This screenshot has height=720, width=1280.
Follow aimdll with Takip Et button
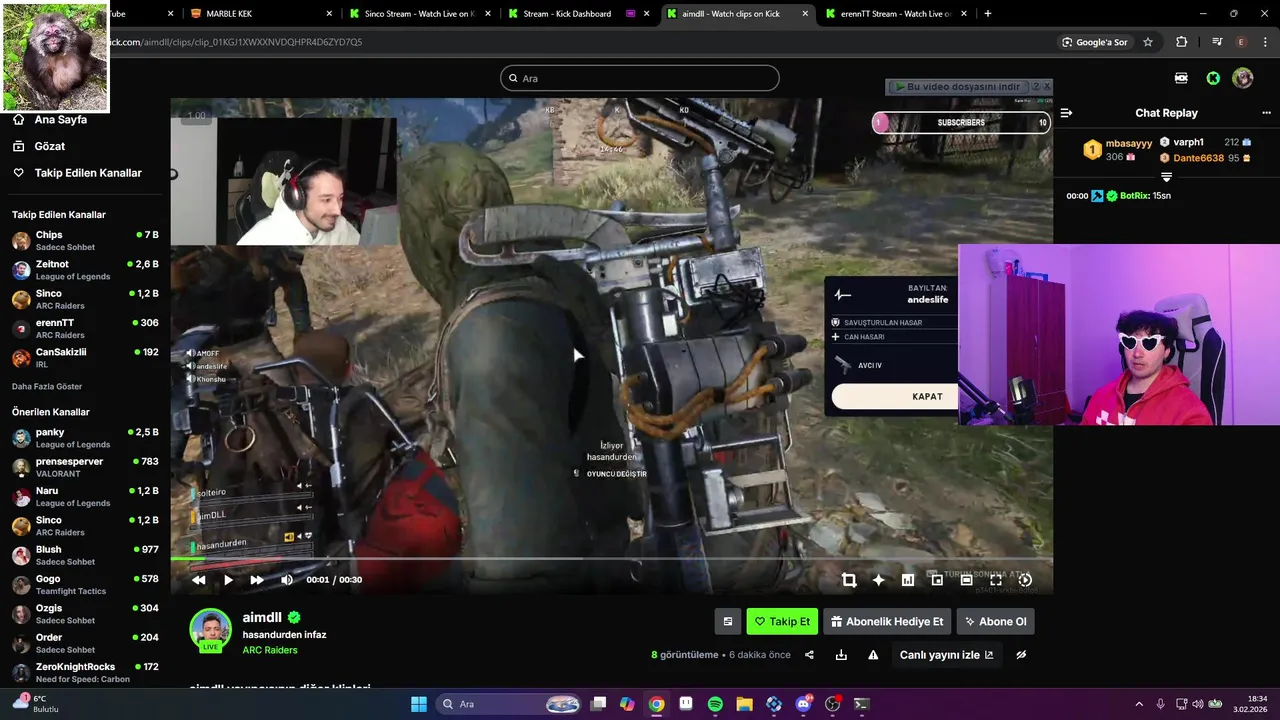(x=782, y=621)
